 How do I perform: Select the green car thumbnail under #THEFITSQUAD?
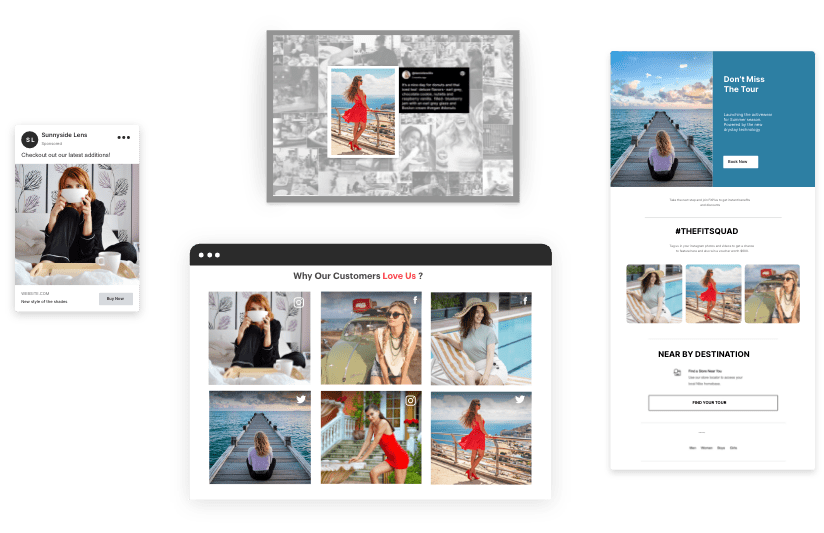(x=772, y=293)
